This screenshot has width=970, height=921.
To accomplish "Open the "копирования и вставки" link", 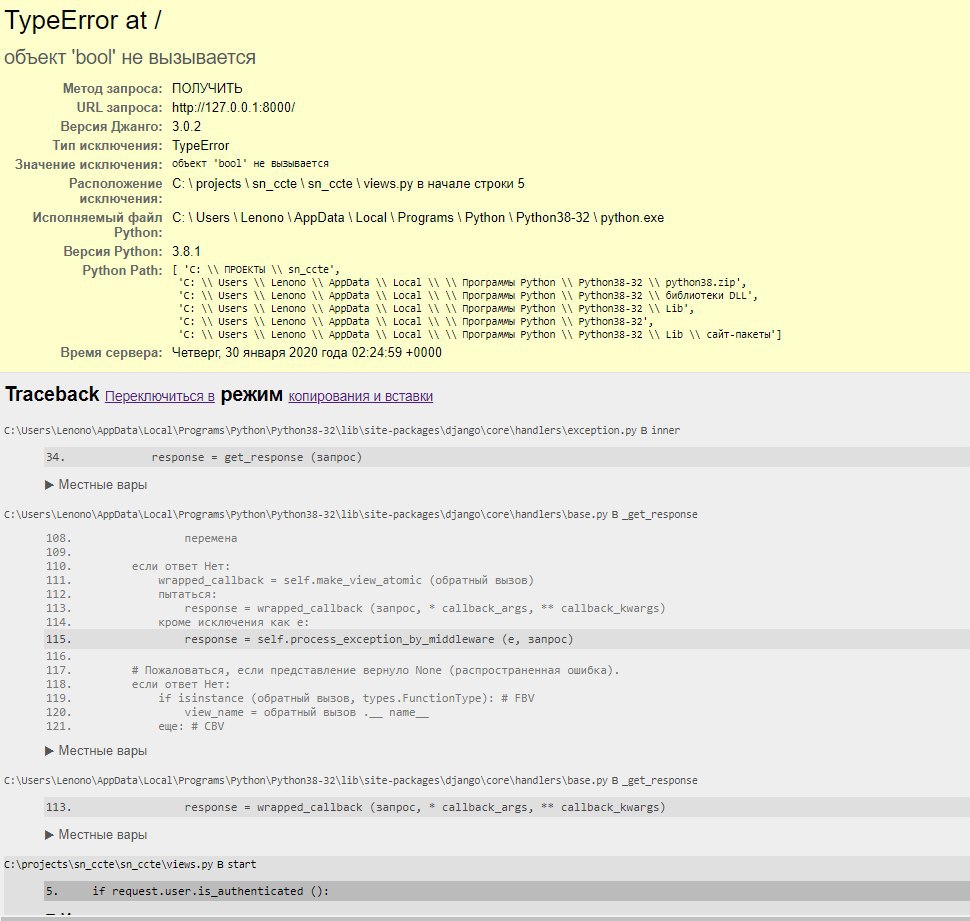I will (x=361, y=396).
